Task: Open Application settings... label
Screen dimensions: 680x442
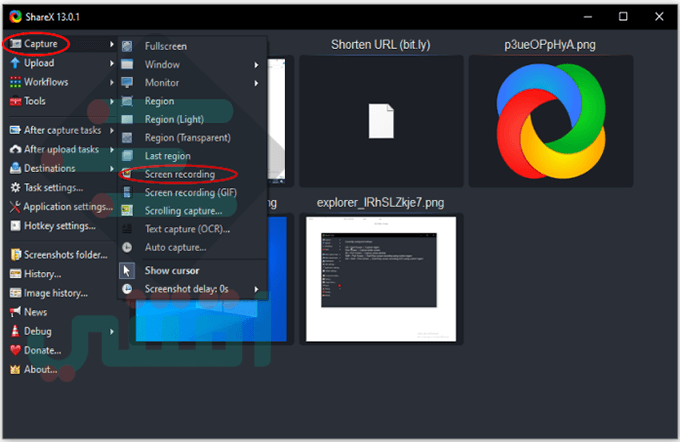Action: click(68, 207)
